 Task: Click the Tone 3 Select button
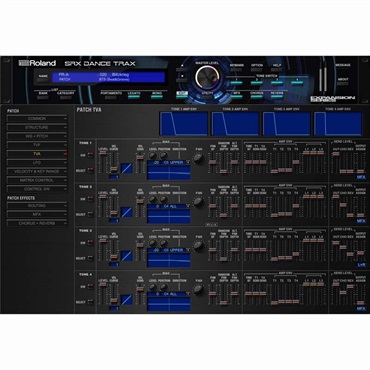pyautogui.click(x=90, y=258)
